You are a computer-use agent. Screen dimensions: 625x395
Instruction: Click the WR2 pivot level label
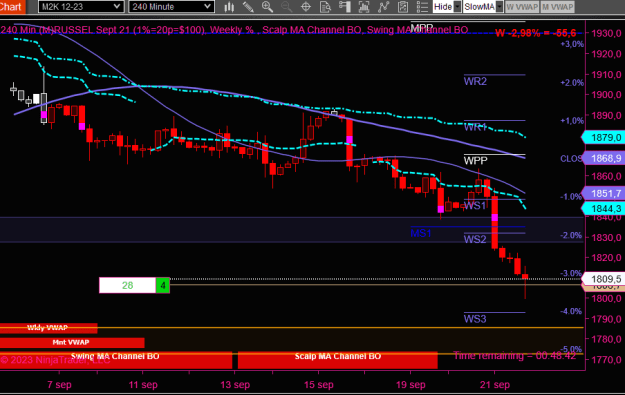475,81
